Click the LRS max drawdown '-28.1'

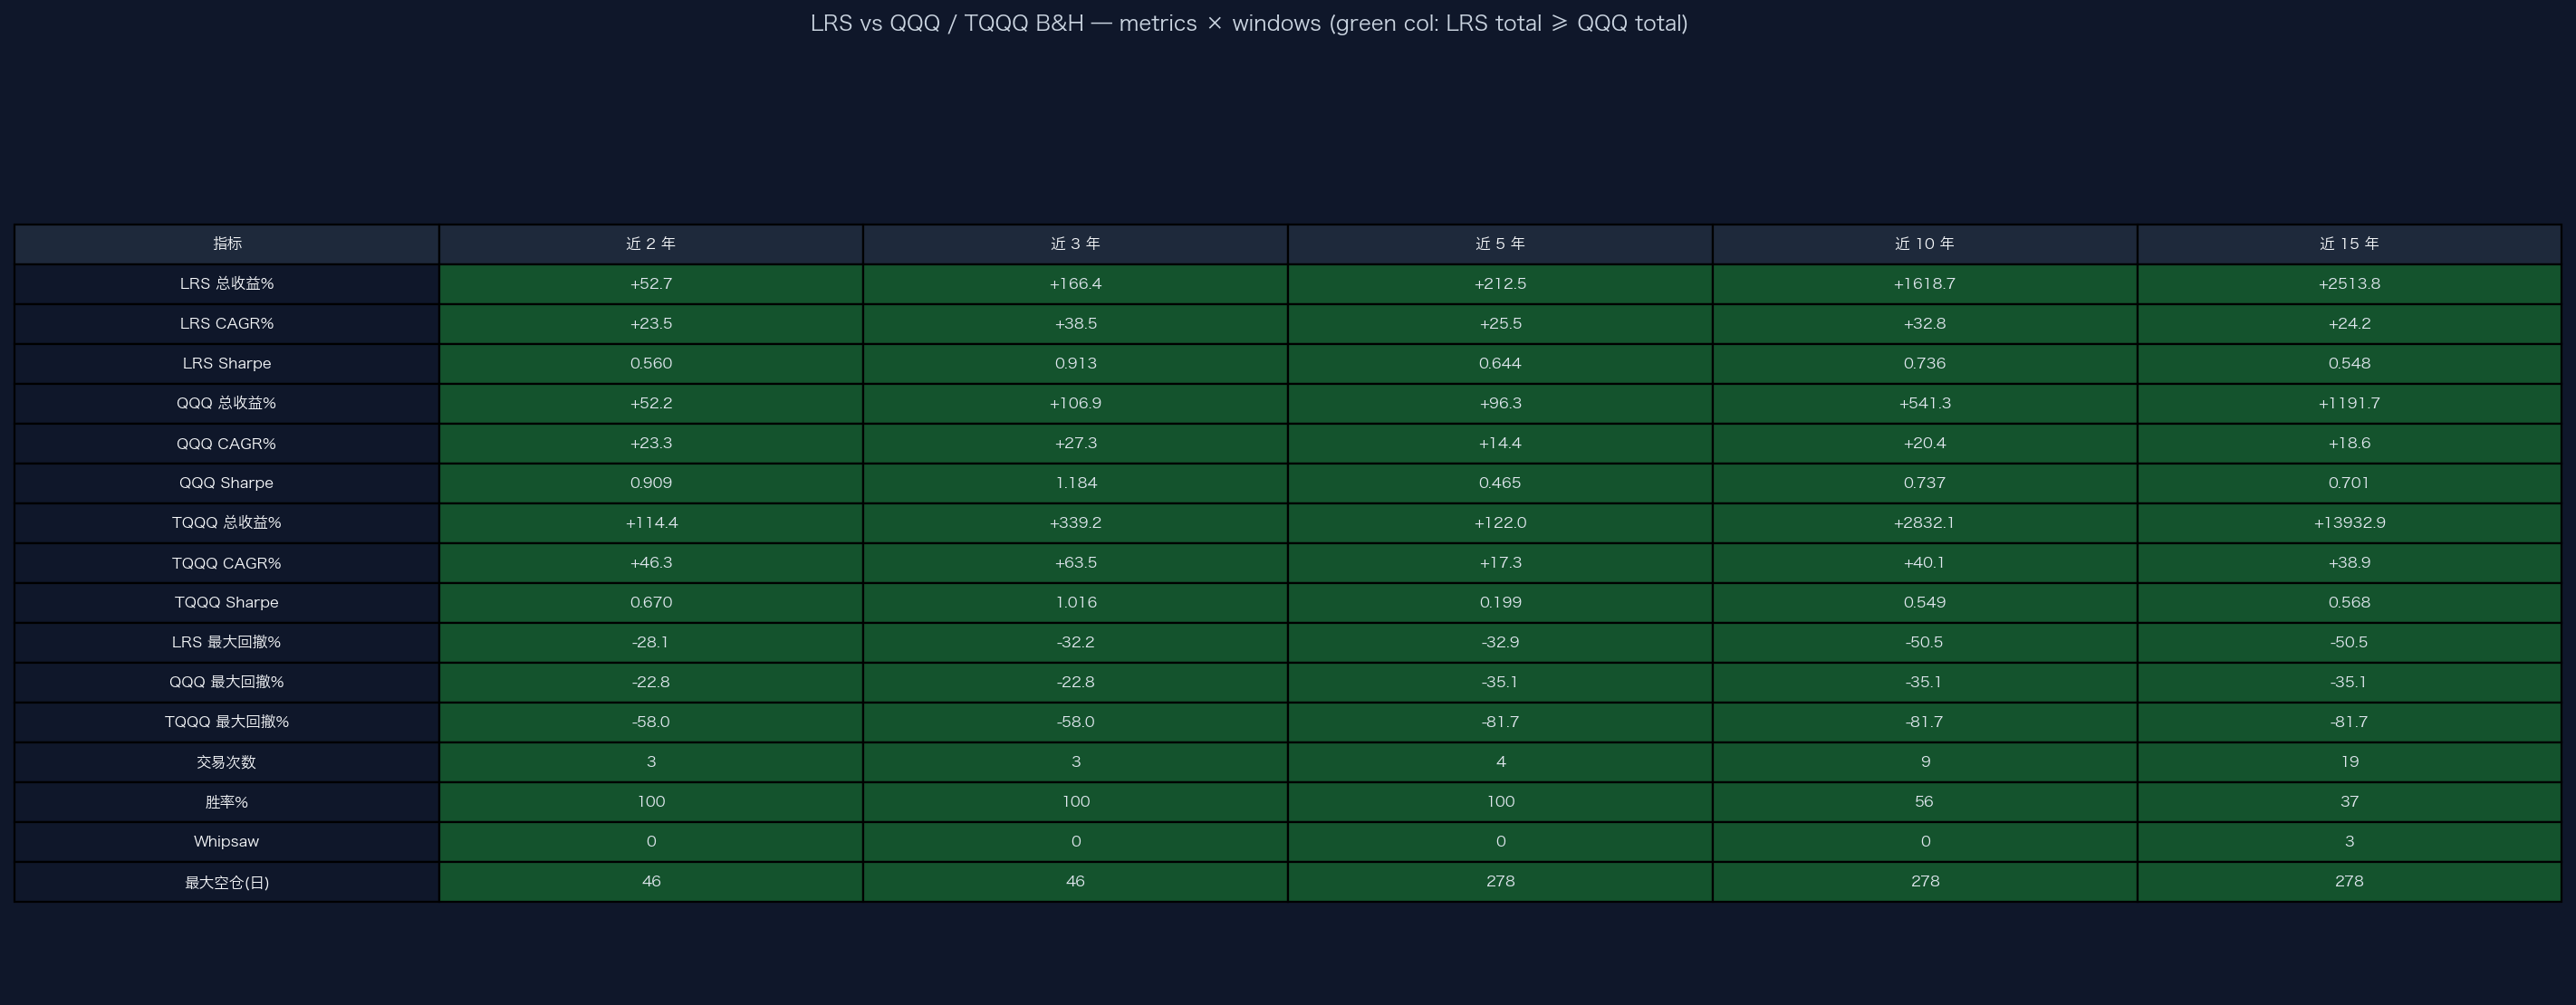coord(651,643)
